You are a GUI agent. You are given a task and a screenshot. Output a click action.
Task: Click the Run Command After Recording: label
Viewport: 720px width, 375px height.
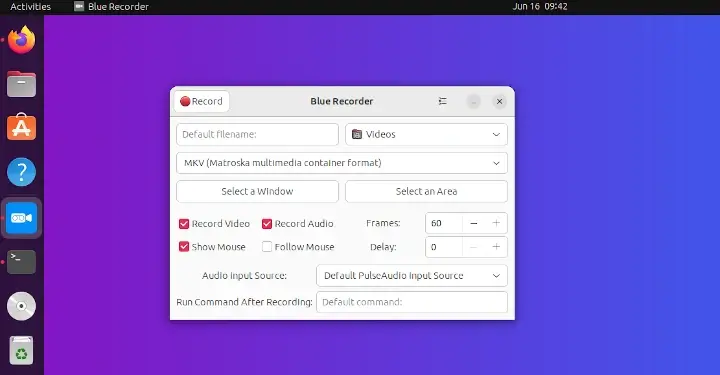(244, 302)
